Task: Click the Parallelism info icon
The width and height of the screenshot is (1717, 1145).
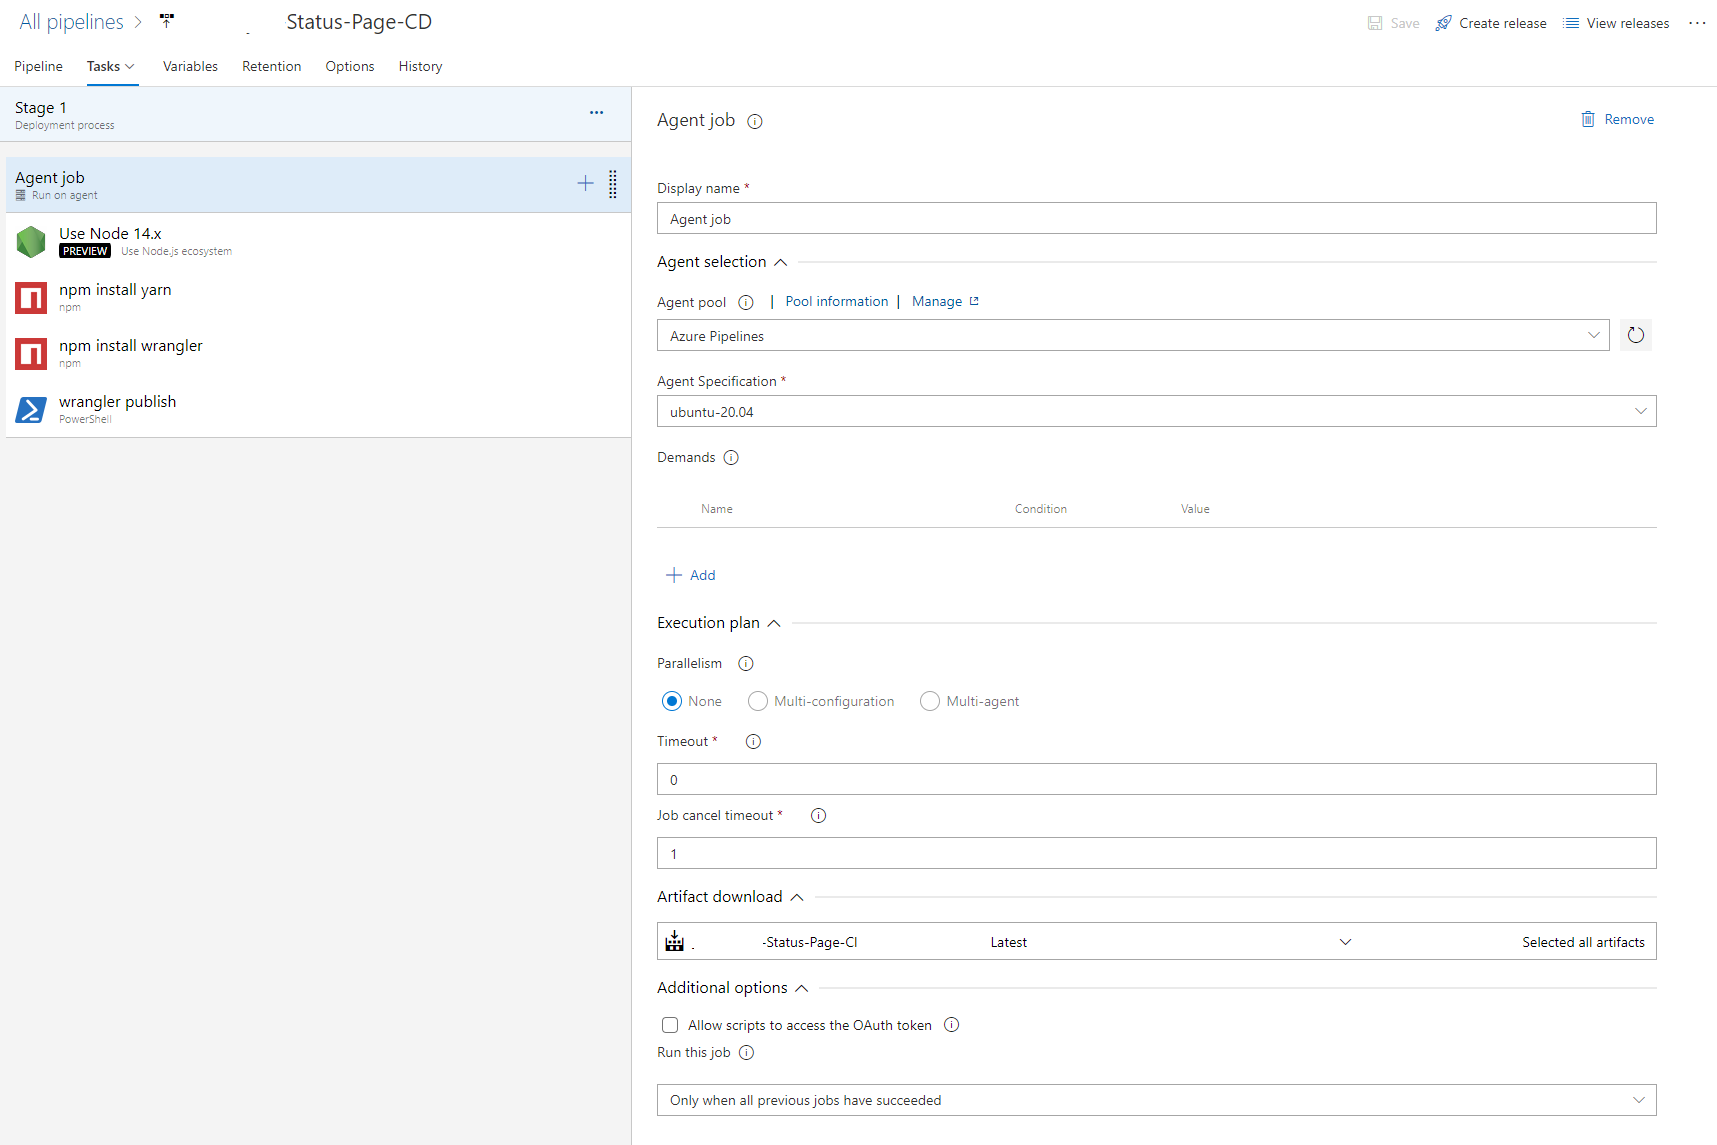Action: (x=746, y=664)
